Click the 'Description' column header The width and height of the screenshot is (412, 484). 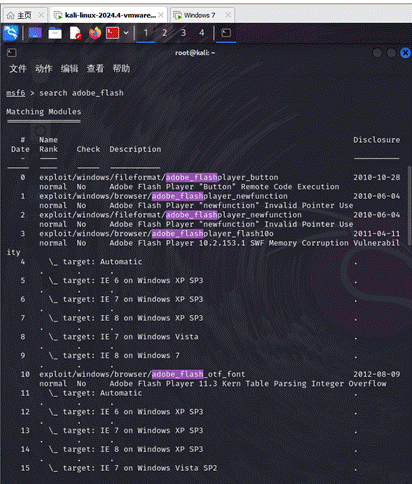tap(135, 149)
